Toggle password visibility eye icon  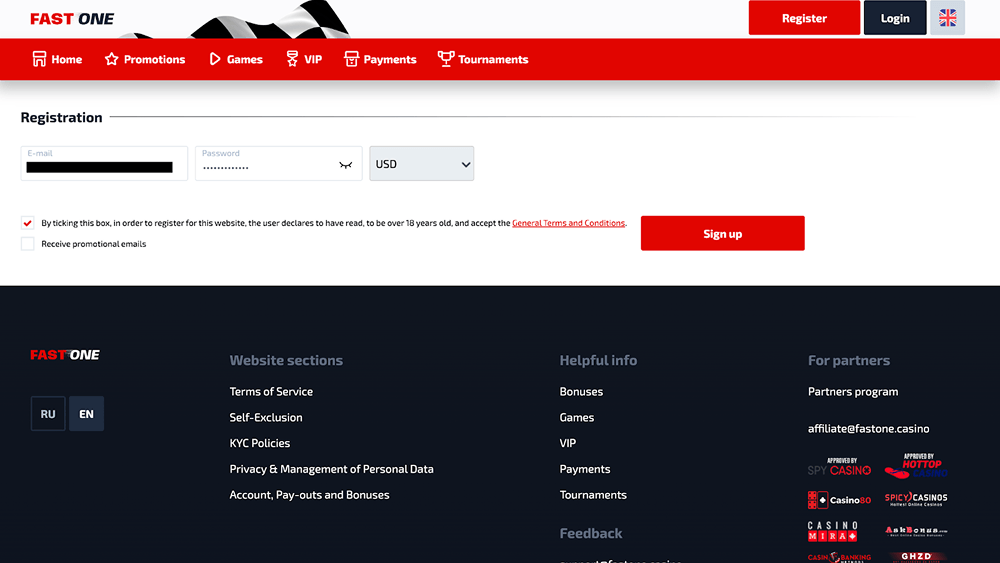click(x=346, y=165)
